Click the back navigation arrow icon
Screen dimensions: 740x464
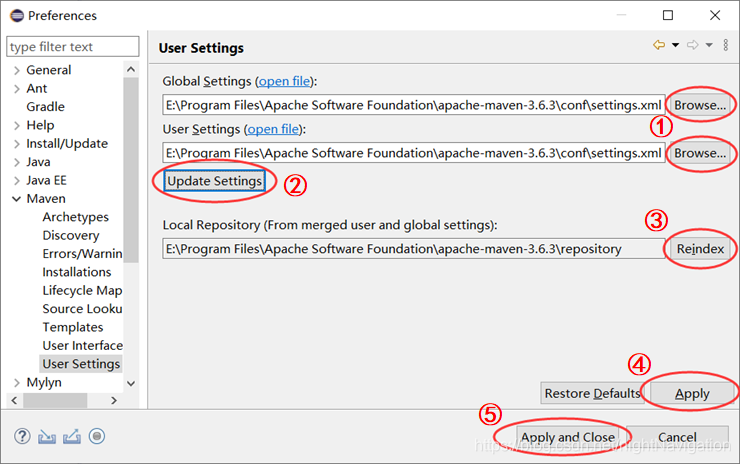pos(659,45)
